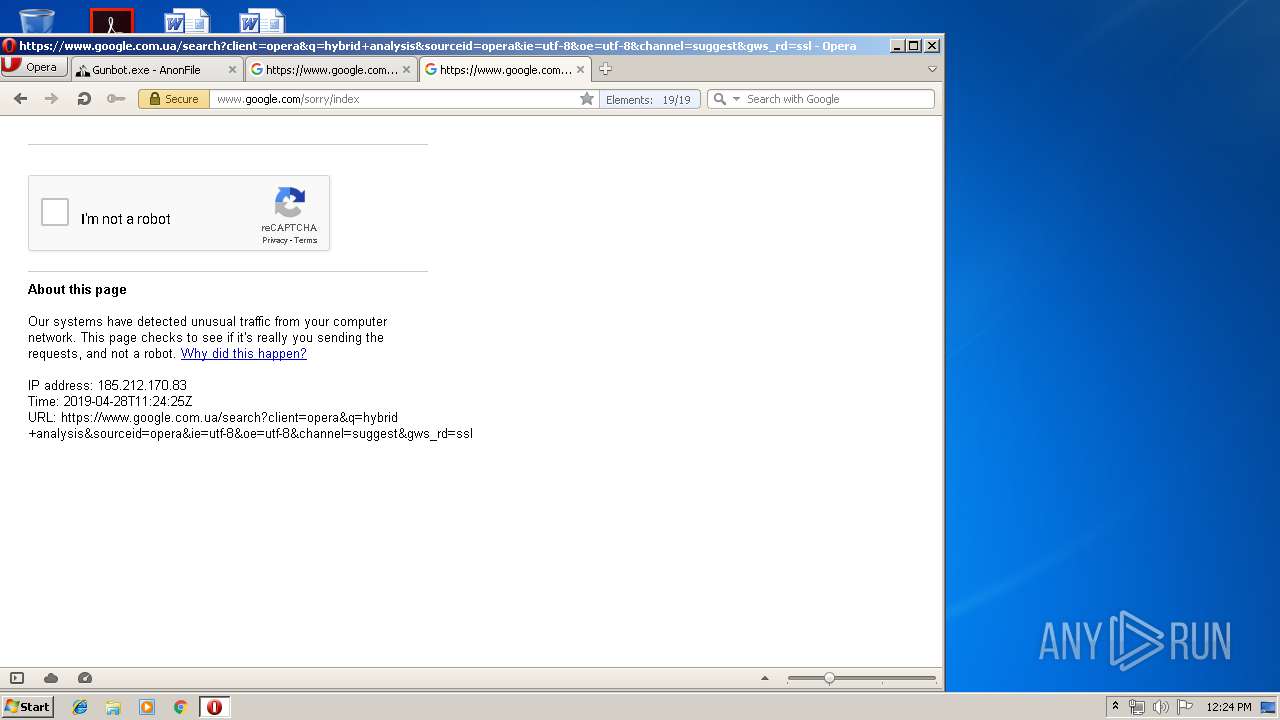Select the Adobe PDF desktop icon
The height and width of the screenshot is (720, 1280).
[x=112, y=20]
